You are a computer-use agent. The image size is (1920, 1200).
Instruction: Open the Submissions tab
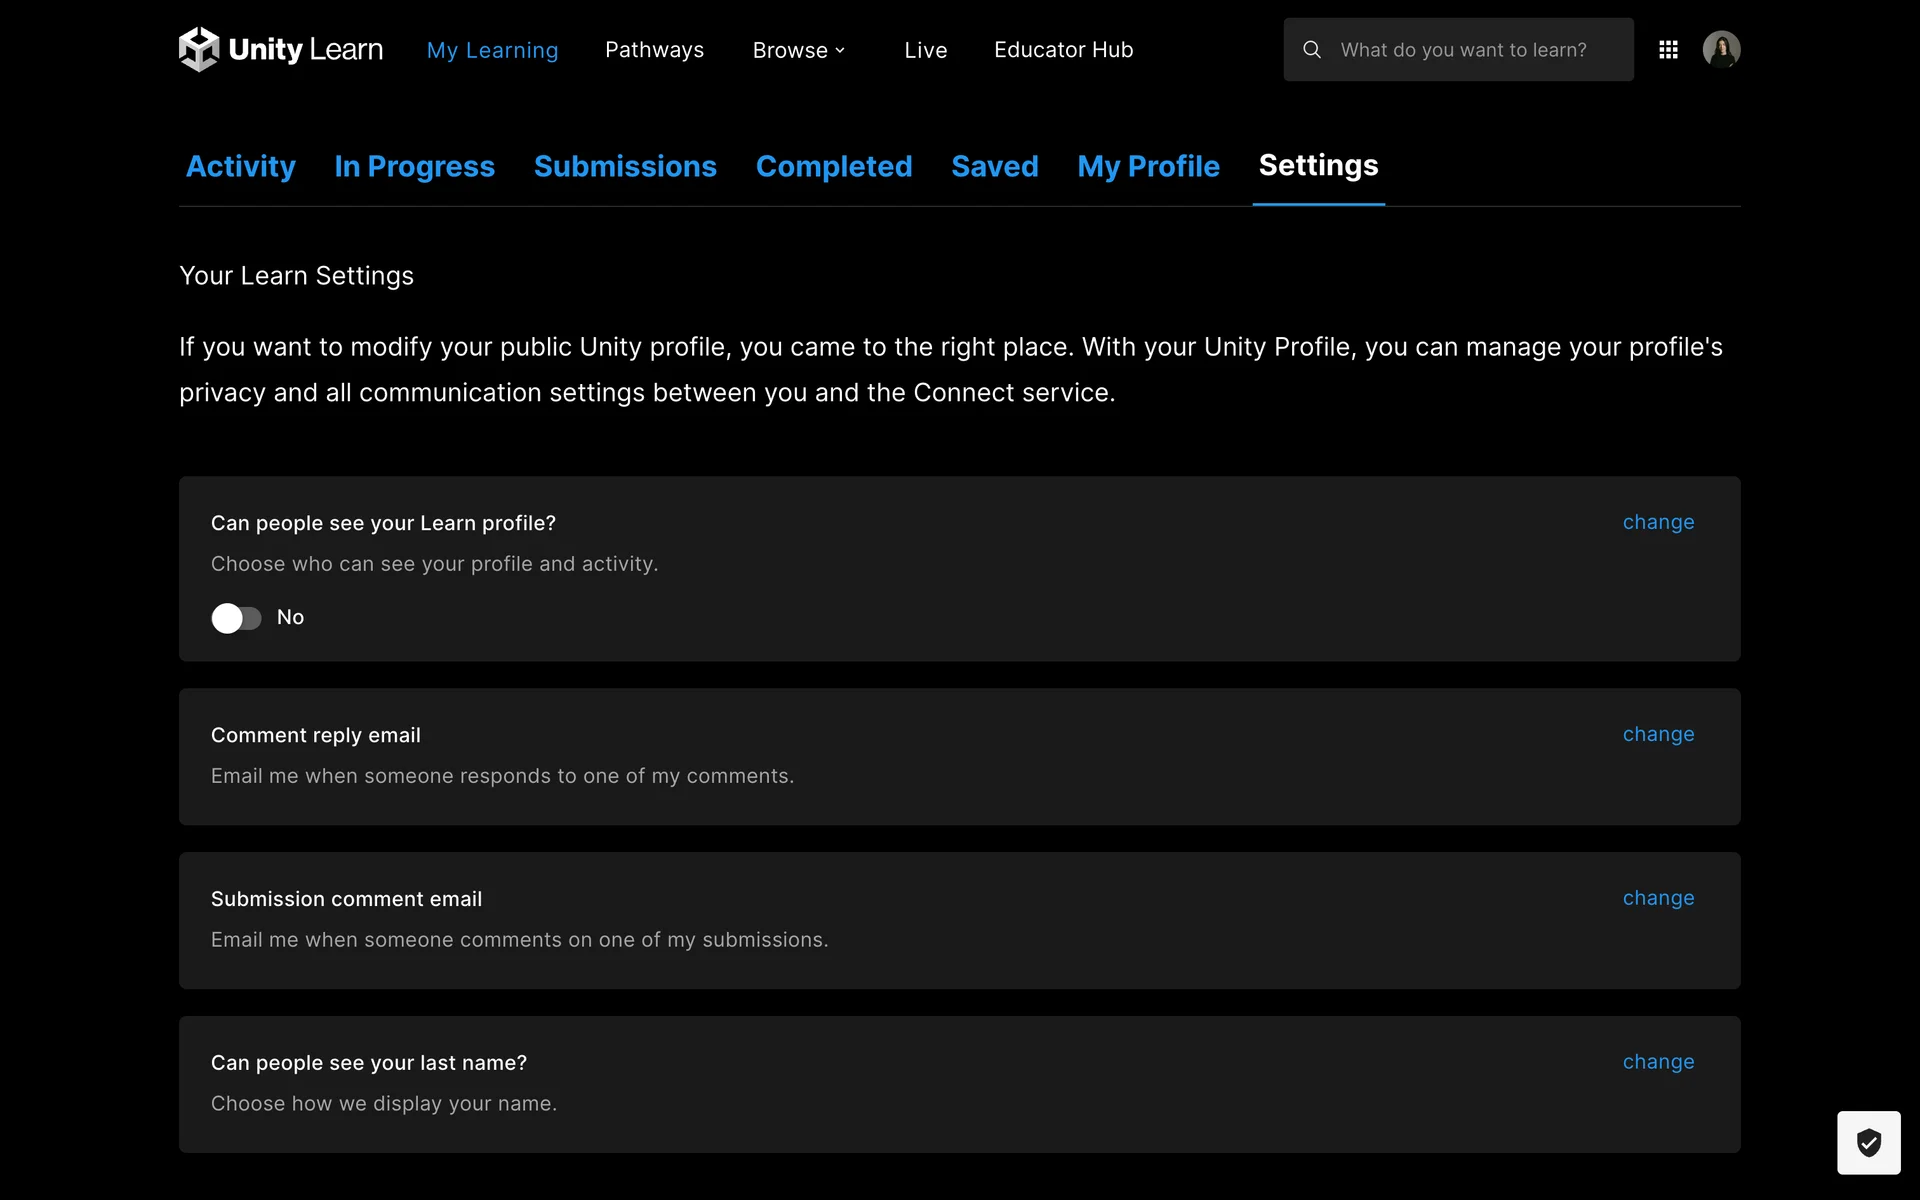[625, 166]
